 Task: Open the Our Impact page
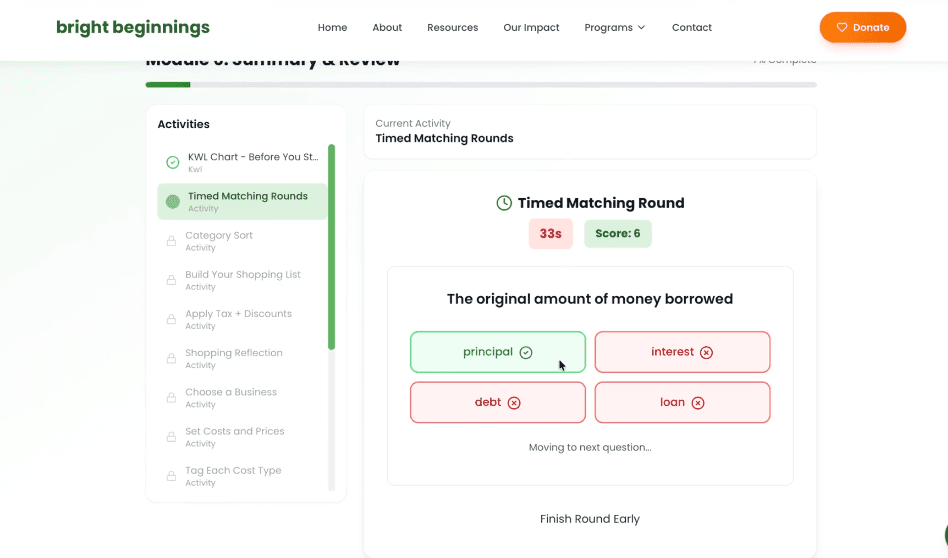(x=531, y=28)
